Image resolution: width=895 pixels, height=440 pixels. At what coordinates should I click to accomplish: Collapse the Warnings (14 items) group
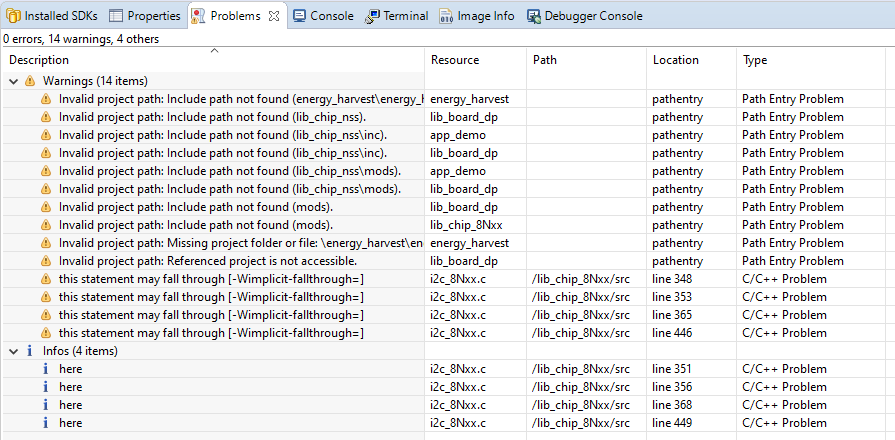pos(14,81)
